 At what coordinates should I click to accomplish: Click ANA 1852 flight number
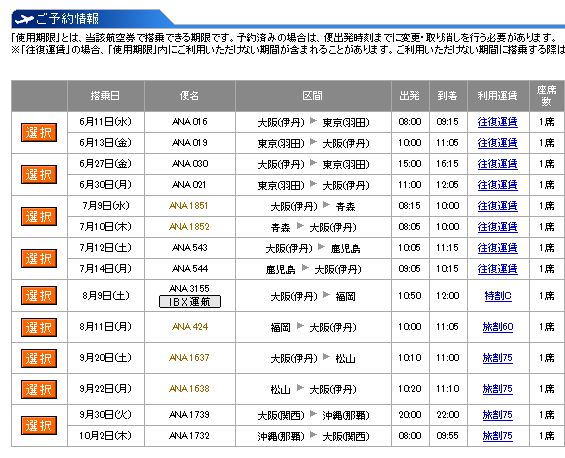click(189, 227)
